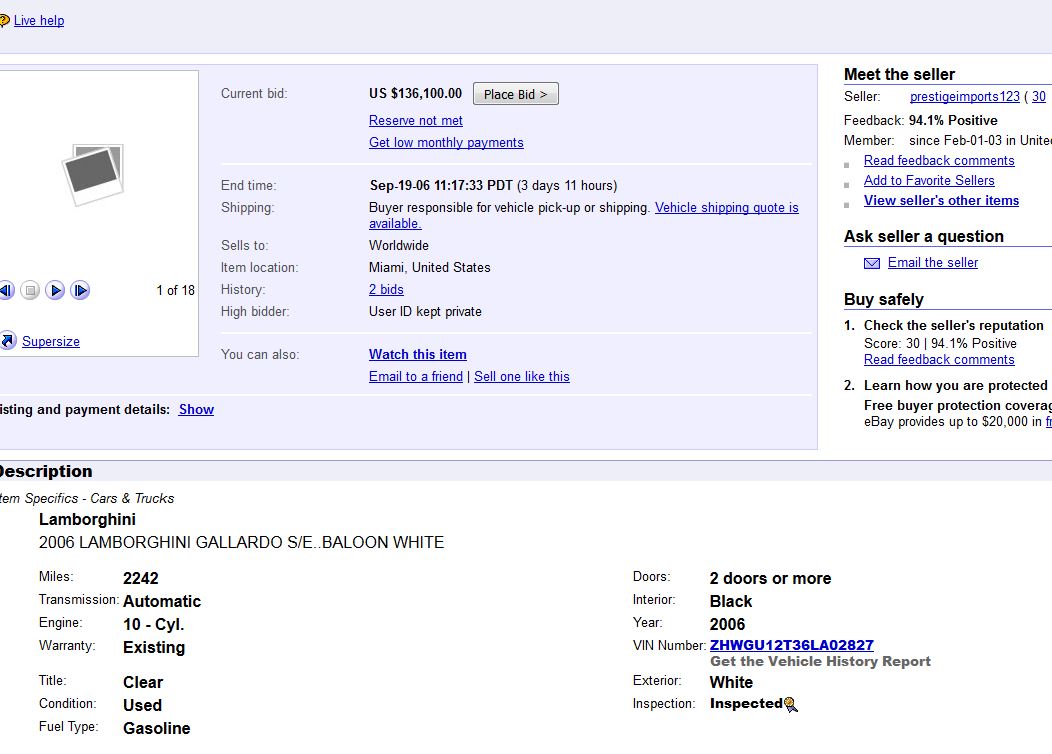The image size is (1052, 754).
Task: Open the Reserve not met link
Action: pos(415,120)
